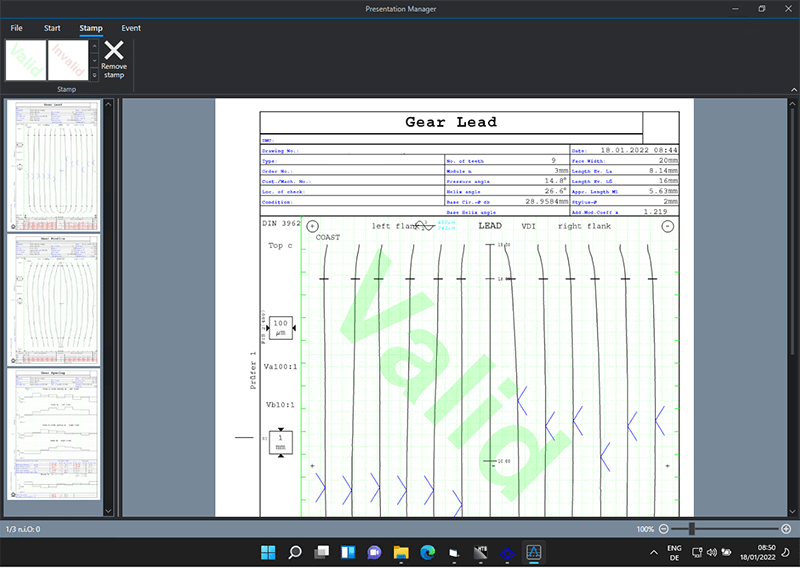Zoom out with the minus button
Screen dimensions: 800x568
(x=663, y=529)
